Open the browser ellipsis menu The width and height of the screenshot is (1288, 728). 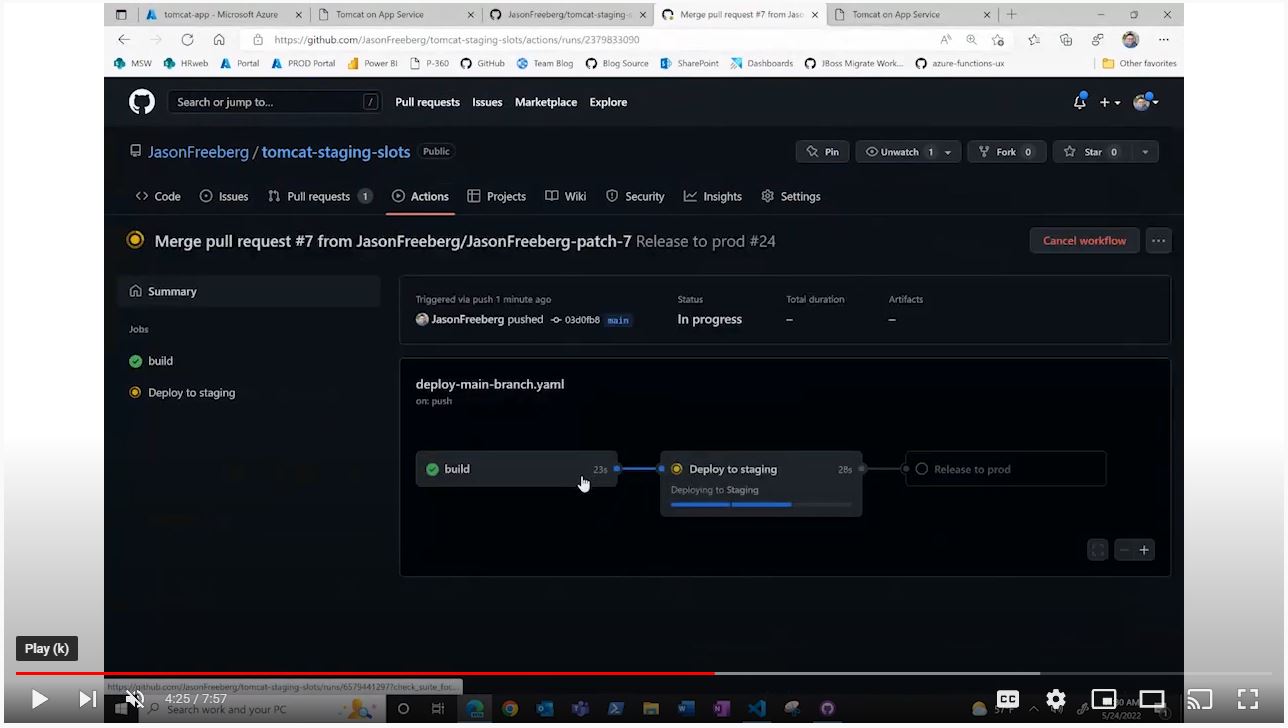[1164, 40]
